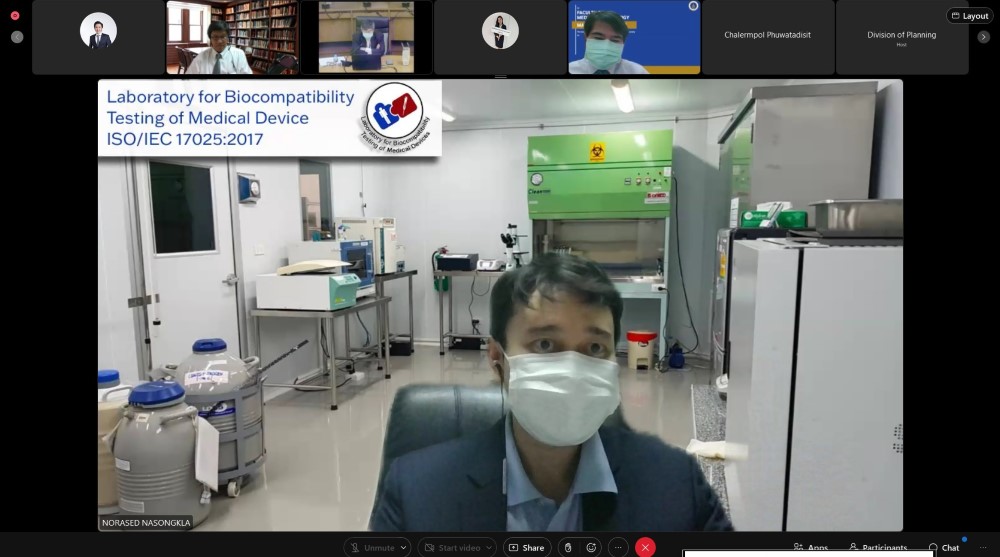Screen dimensions: 1000x557
Task: Expand the Start video options arrow
Action: (x=489, y=548)
